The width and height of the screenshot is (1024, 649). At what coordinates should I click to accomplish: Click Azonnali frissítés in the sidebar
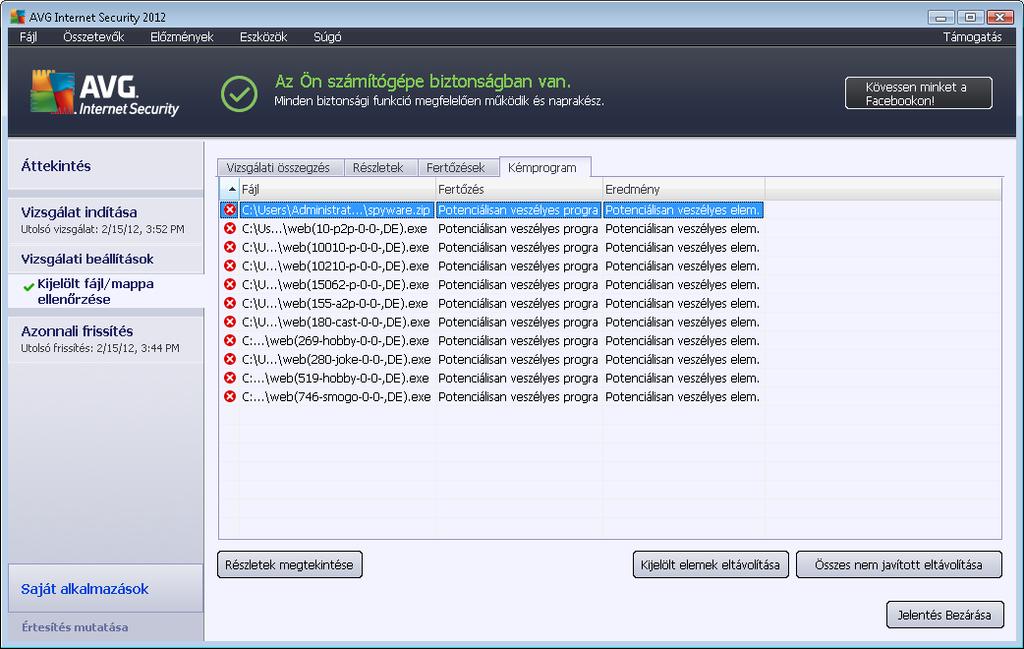point(106,338)
